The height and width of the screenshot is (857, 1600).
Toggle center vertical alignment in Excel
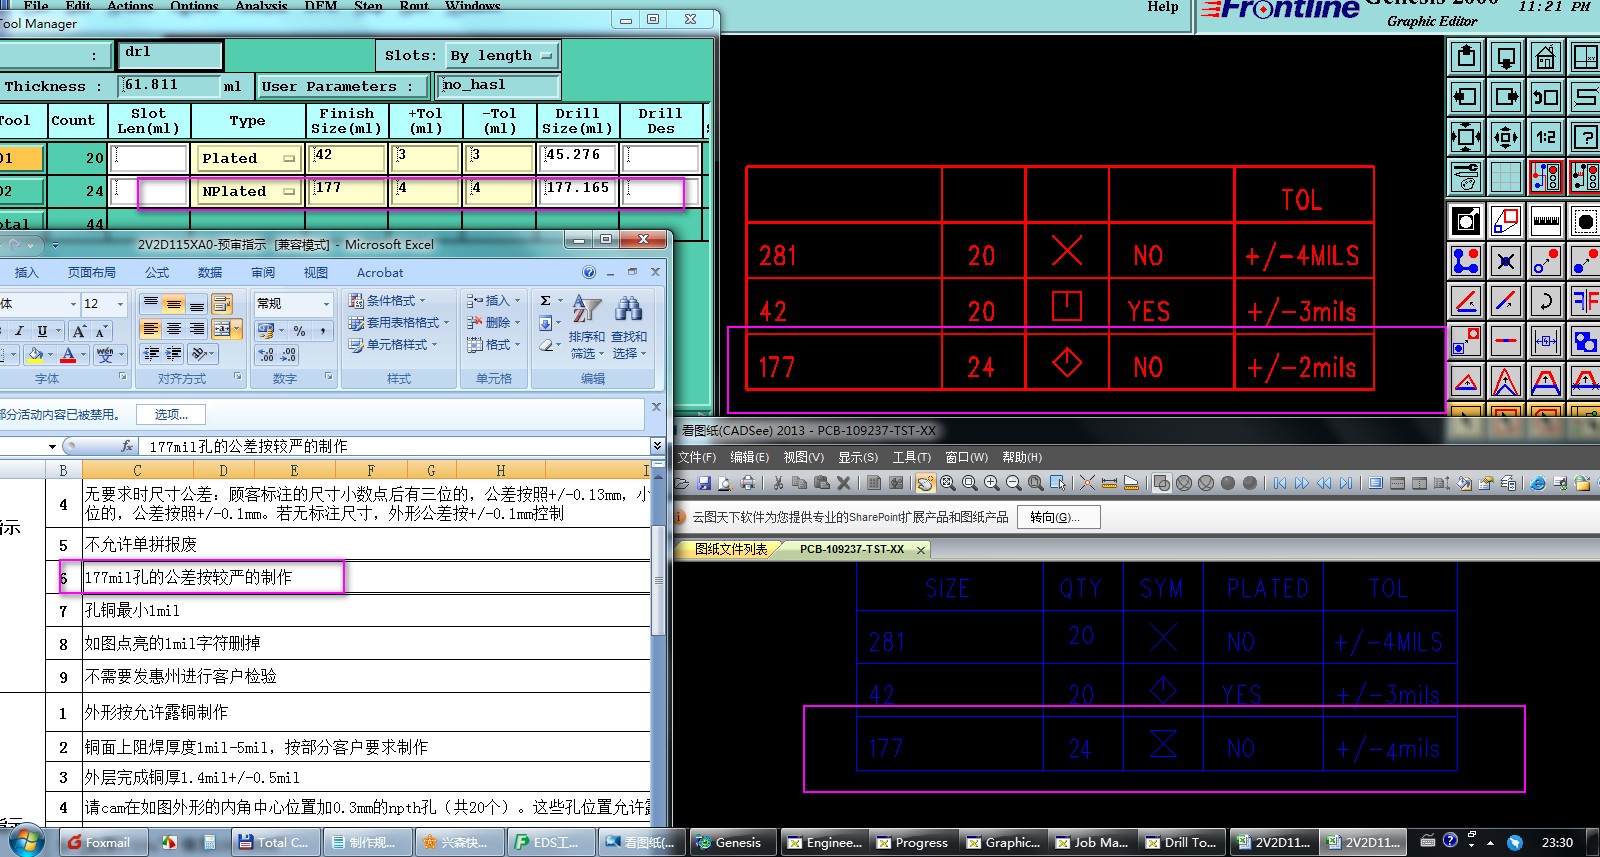174,304
